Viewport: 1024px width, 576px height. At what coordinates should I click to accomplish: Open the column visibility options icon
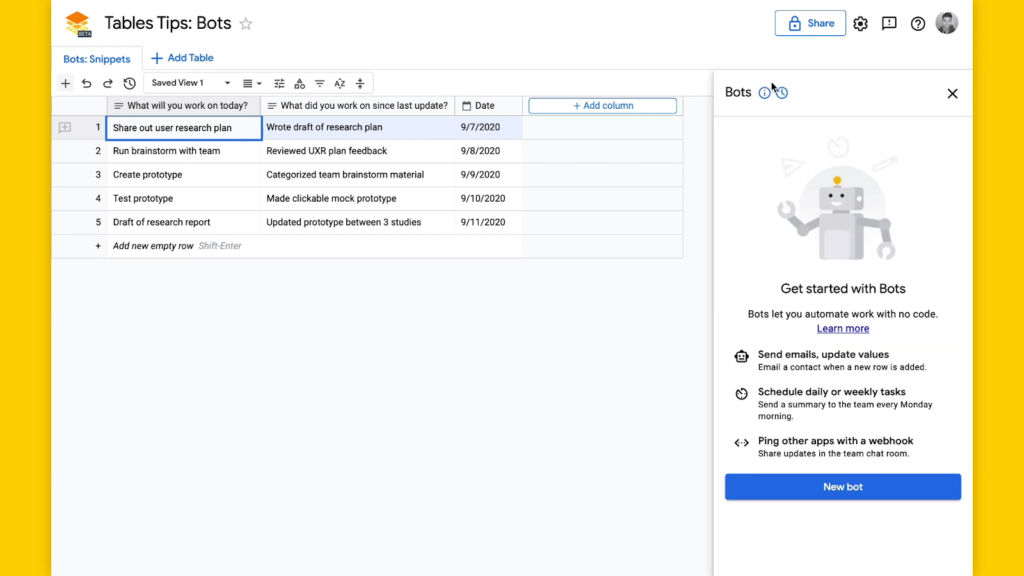279,84
